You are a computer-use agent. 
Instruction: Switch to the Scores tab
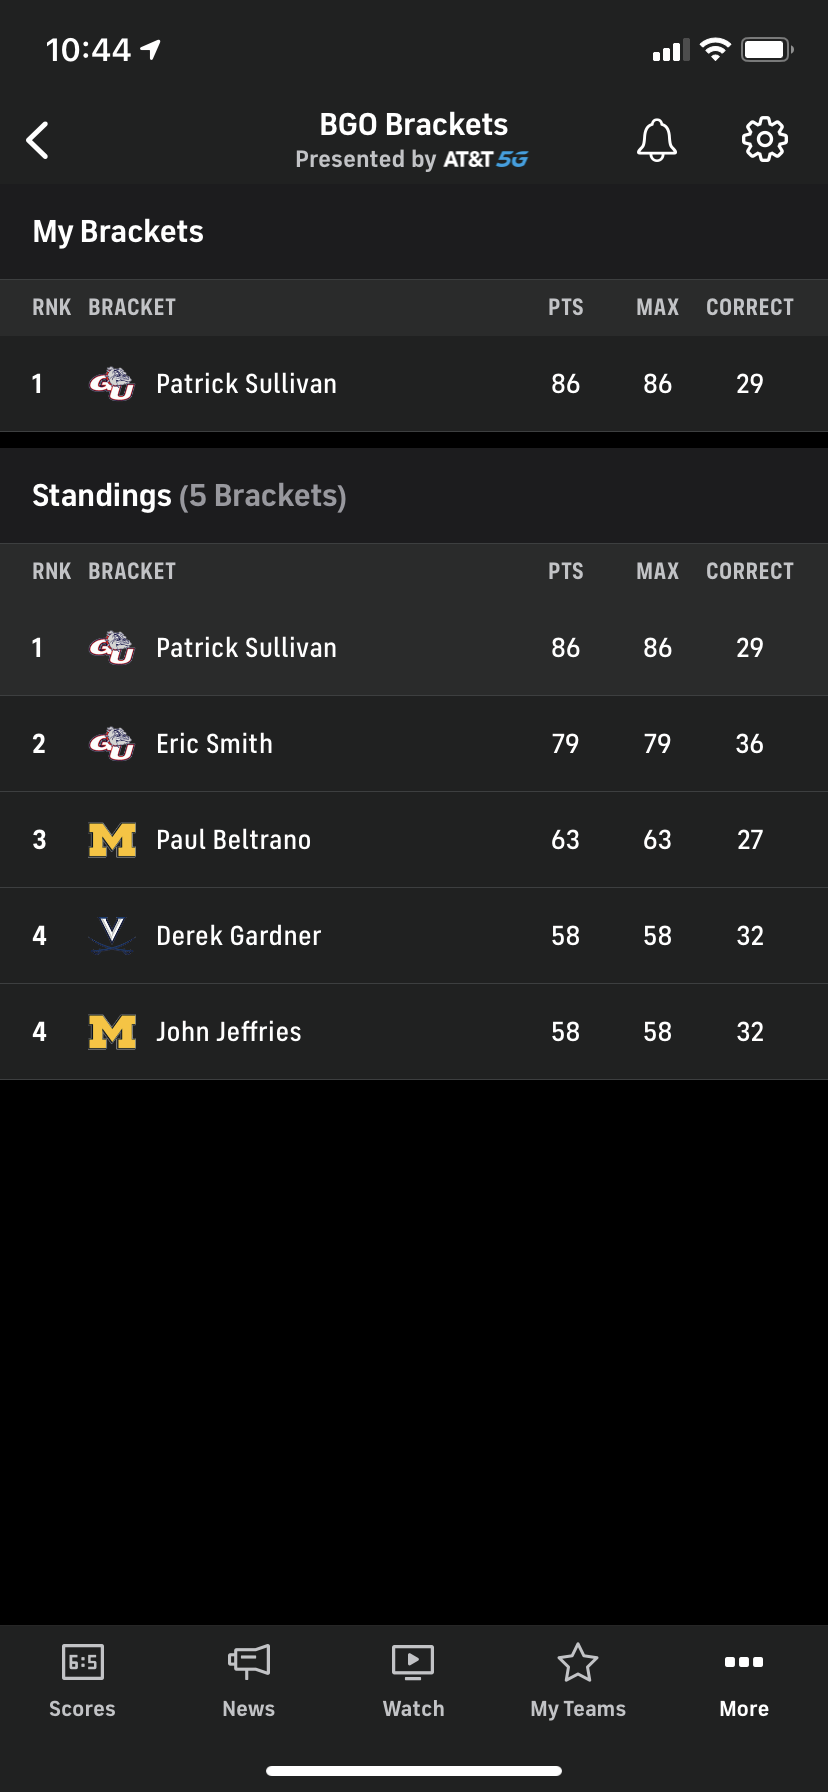pyautogui.click(x=82, y=1682)
